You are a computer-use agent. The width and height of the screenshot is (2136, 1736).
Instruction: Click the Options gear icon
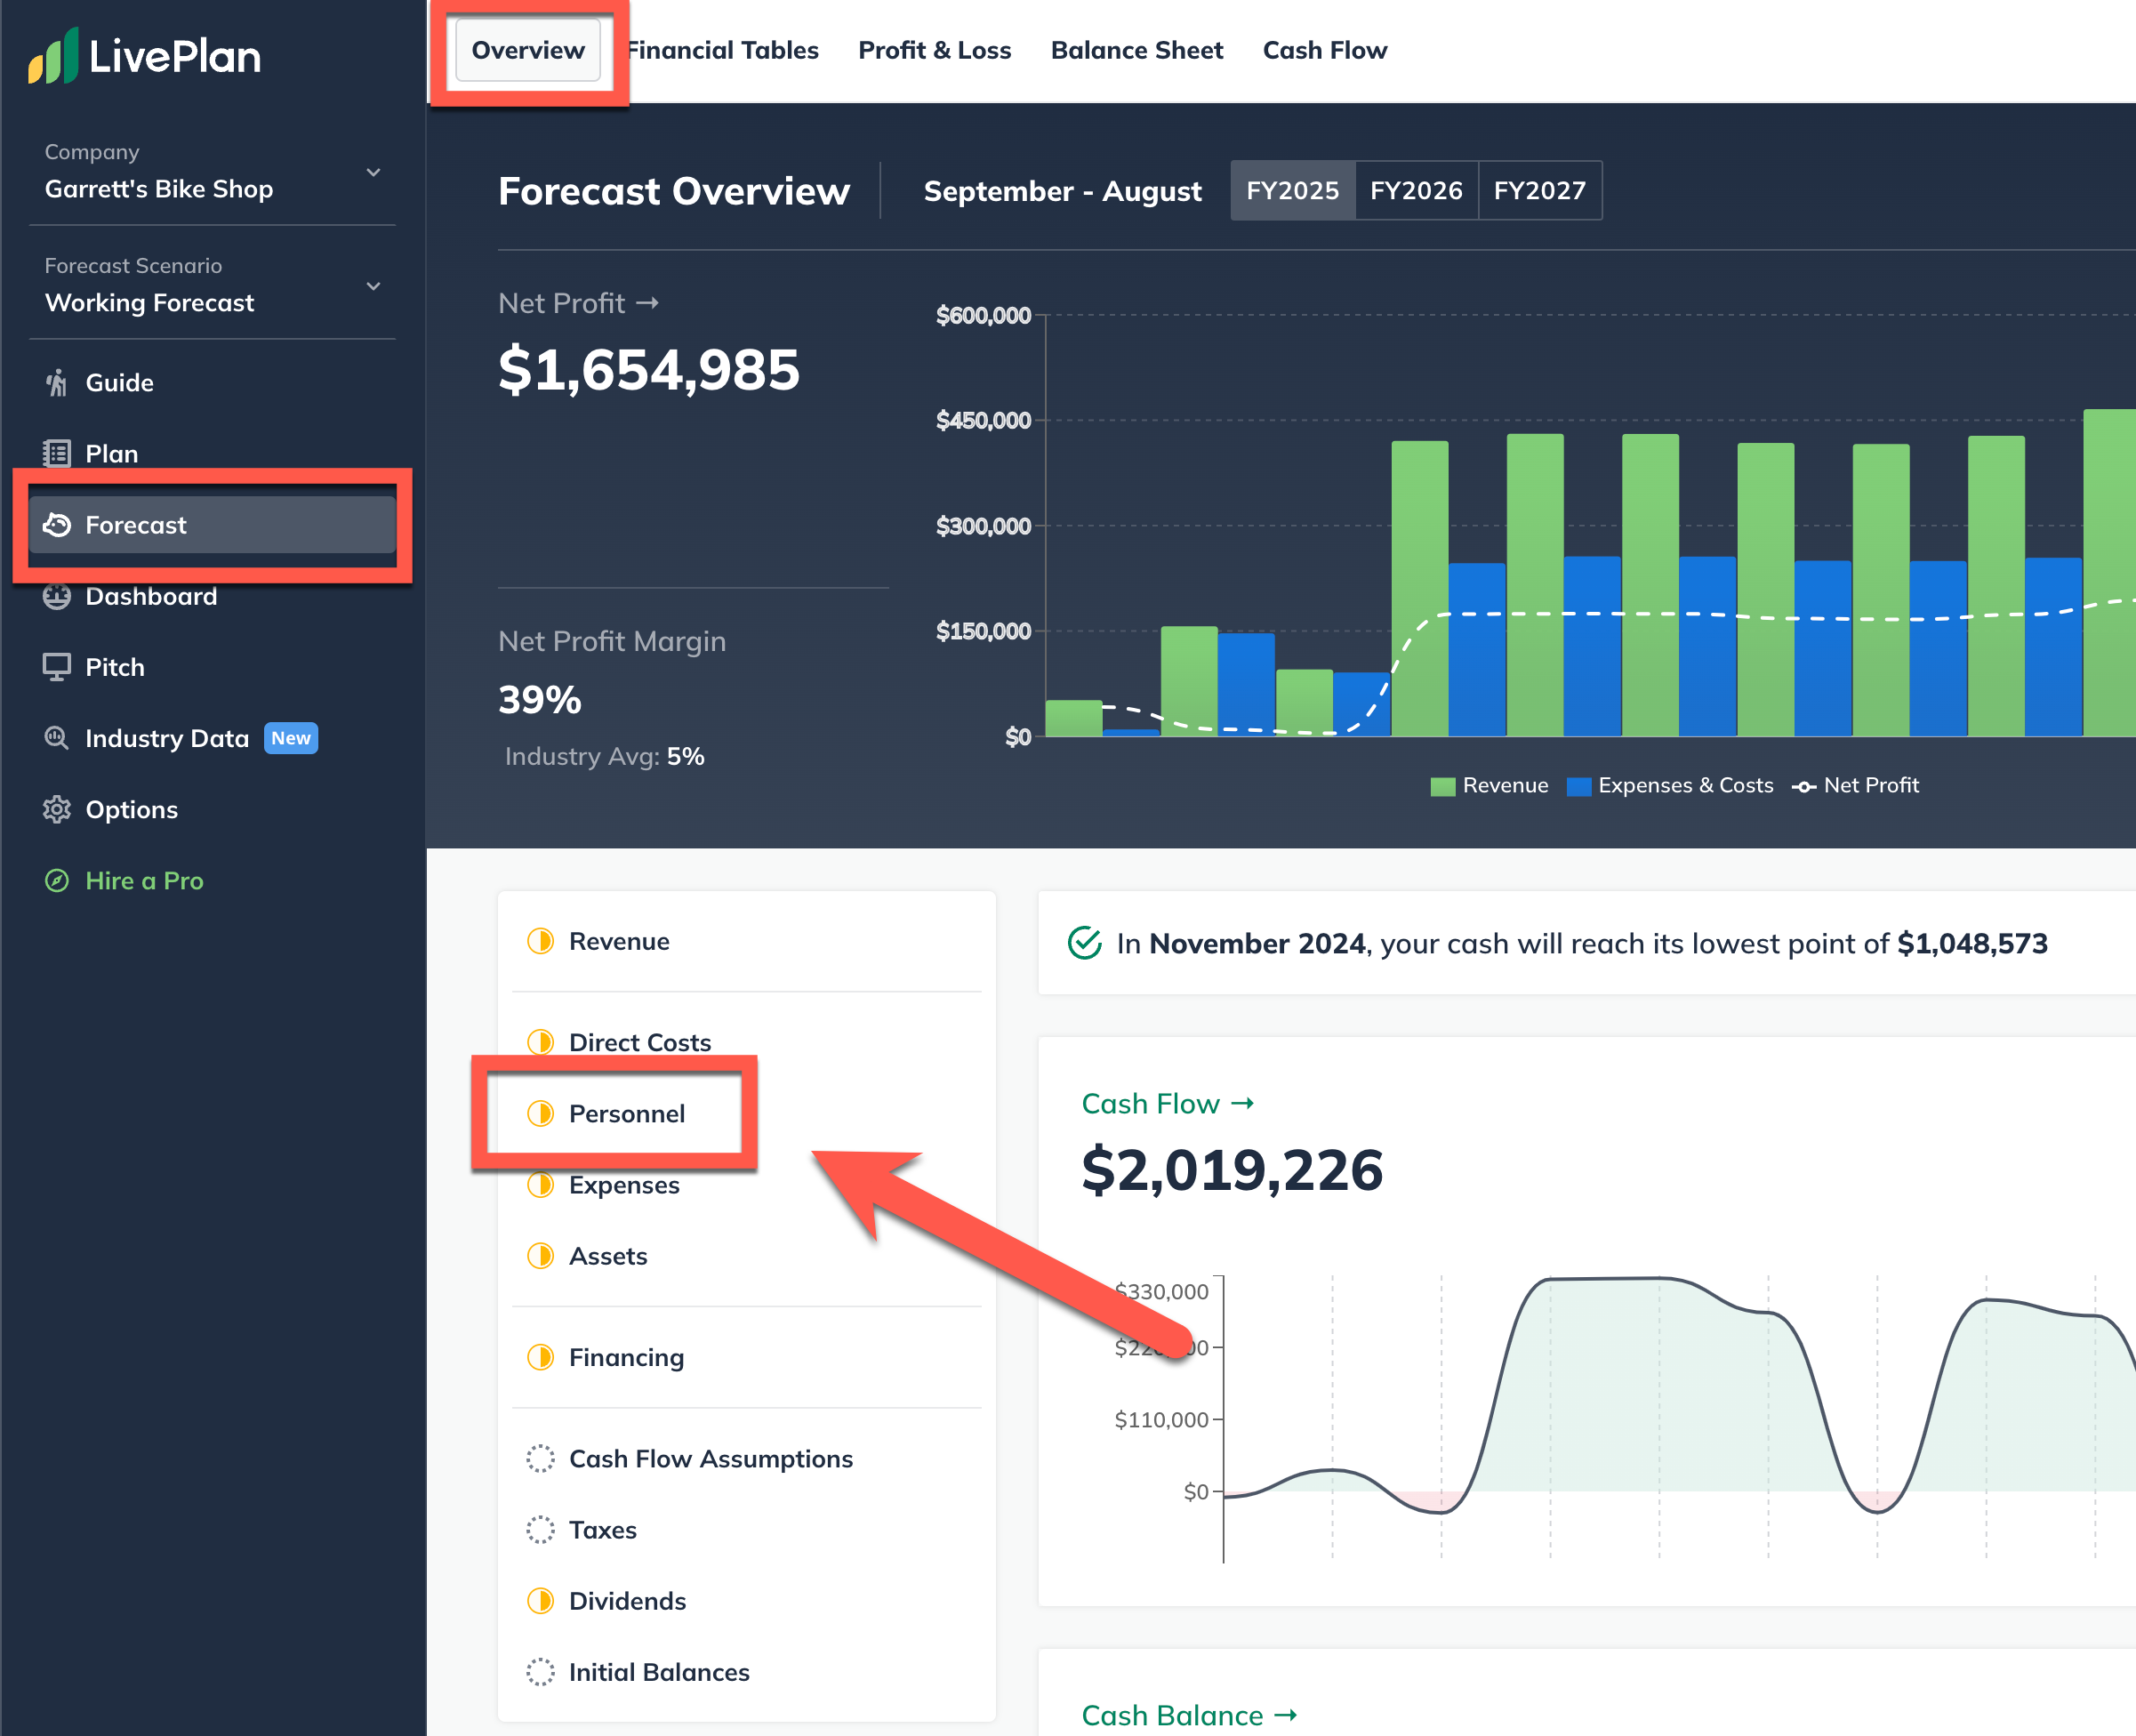tap(57, 809)
